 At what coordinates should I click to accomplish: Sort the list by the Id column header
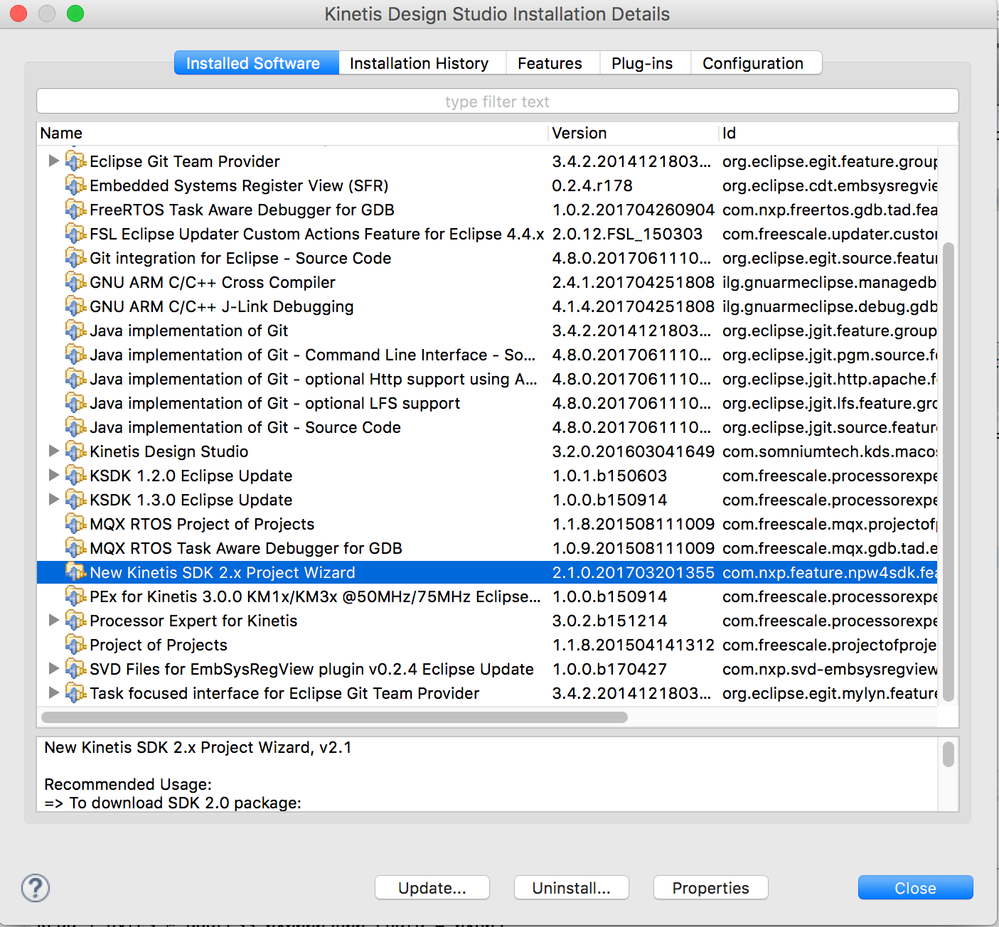[837, 133]
